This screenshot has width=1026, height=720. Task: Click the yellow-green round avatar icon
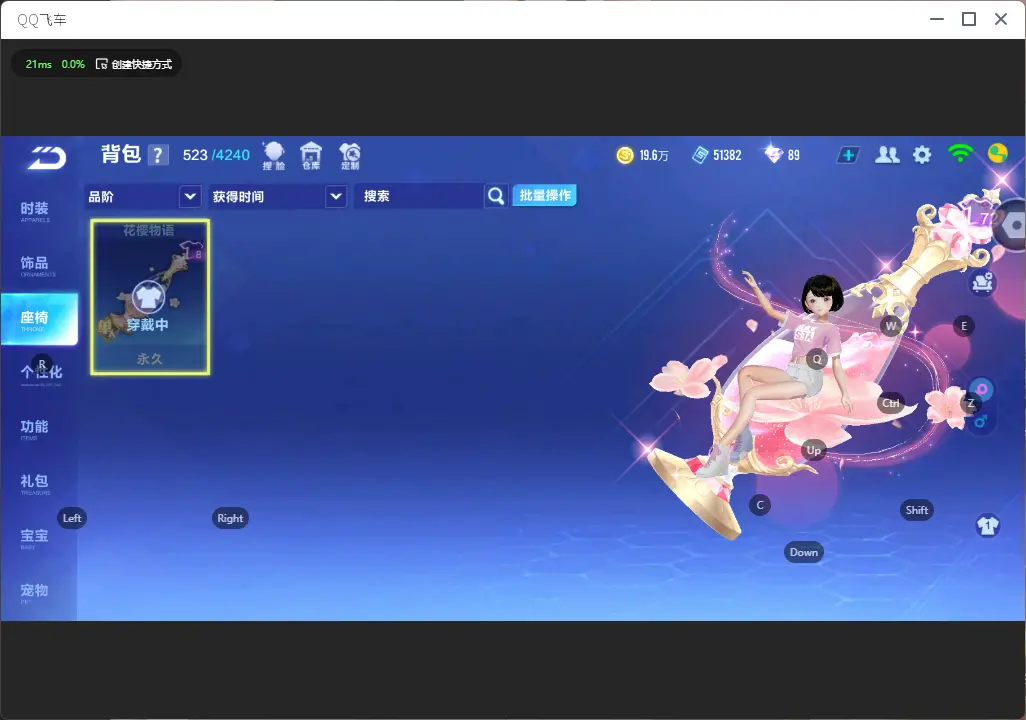point(997,154)
